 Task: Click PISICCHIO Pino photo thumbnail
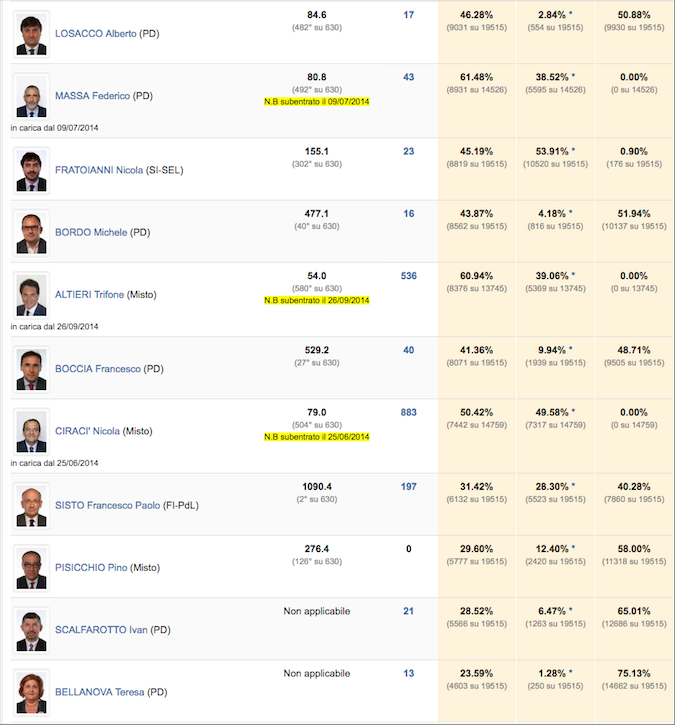click(31, 568)
